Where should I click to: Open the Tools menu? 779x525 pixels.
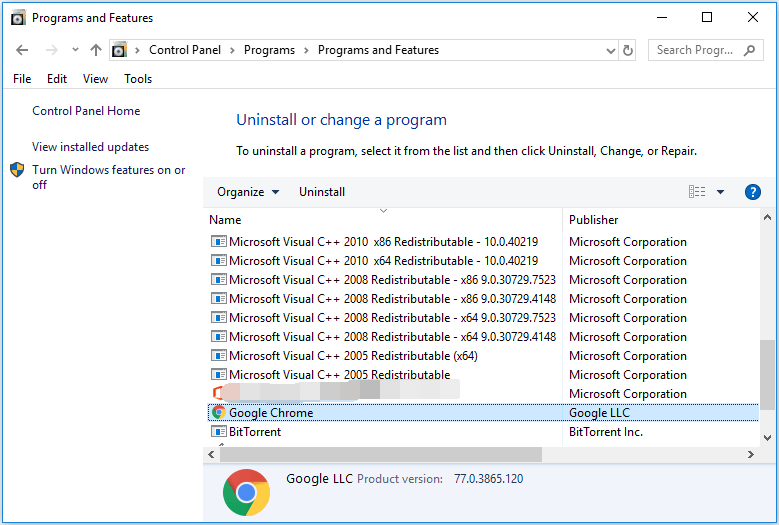coord(138,79)
